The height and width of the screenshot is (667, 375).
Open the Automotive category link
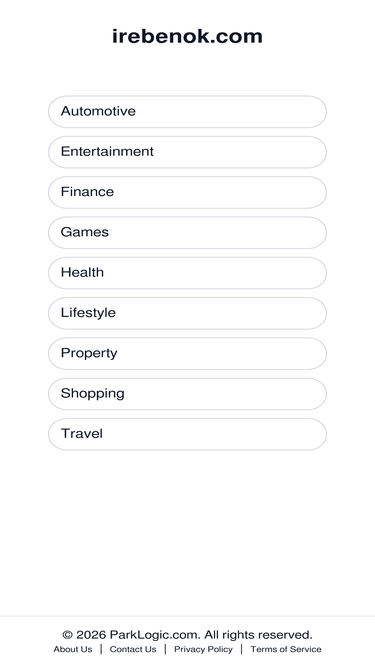point(187,111)
